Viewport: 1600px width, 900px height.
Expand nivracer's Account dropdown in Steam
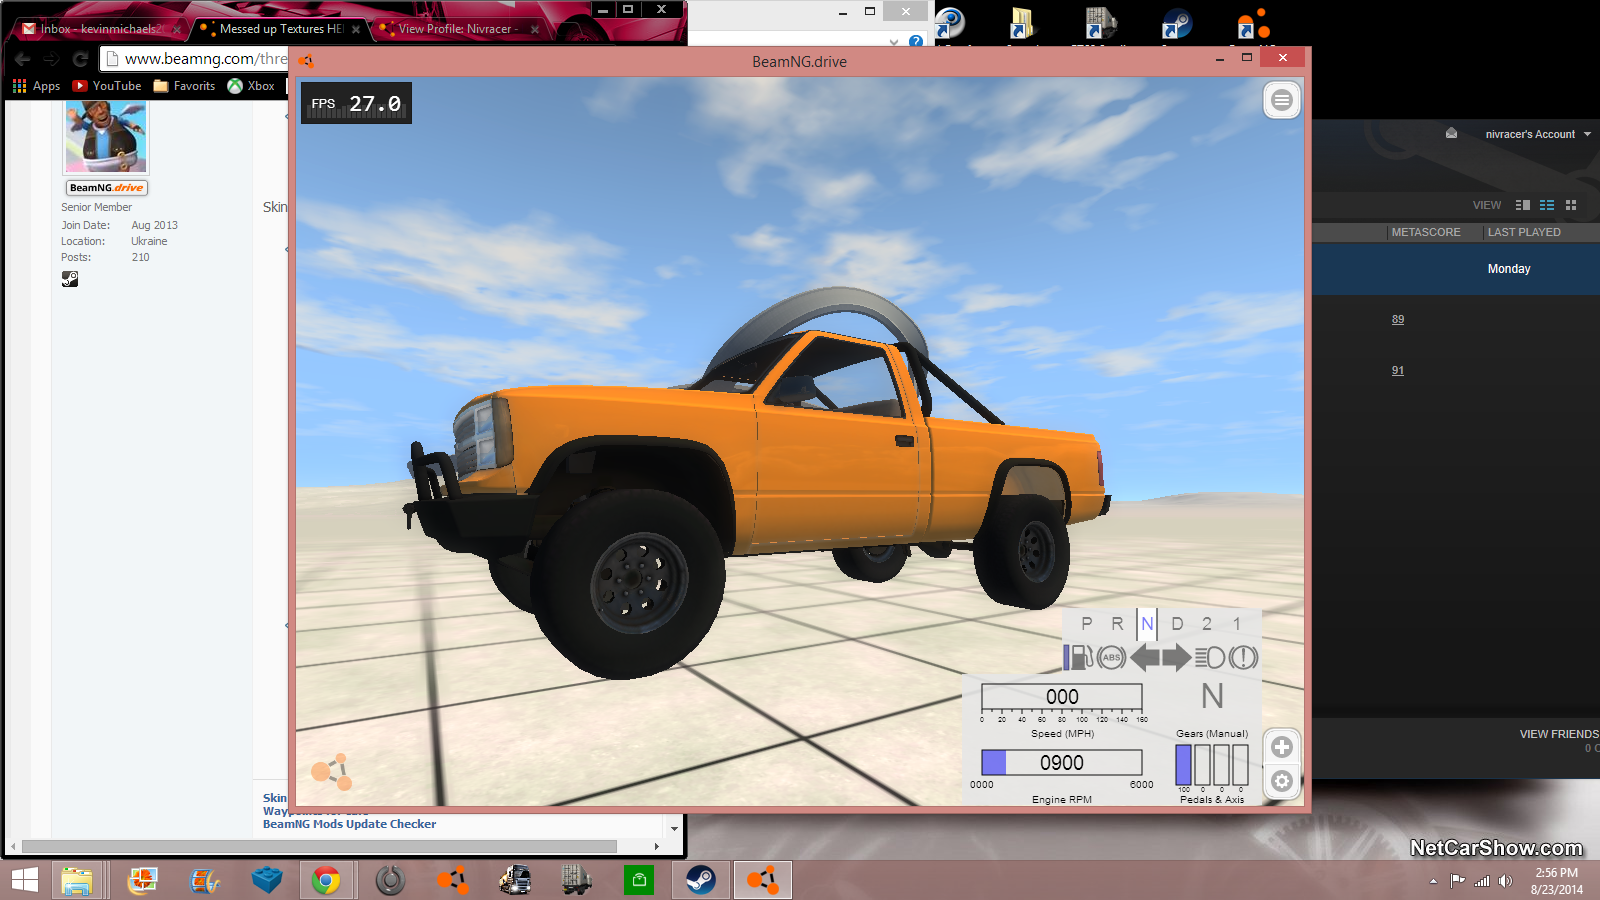pyautogui.click(x=1537, y=134)
